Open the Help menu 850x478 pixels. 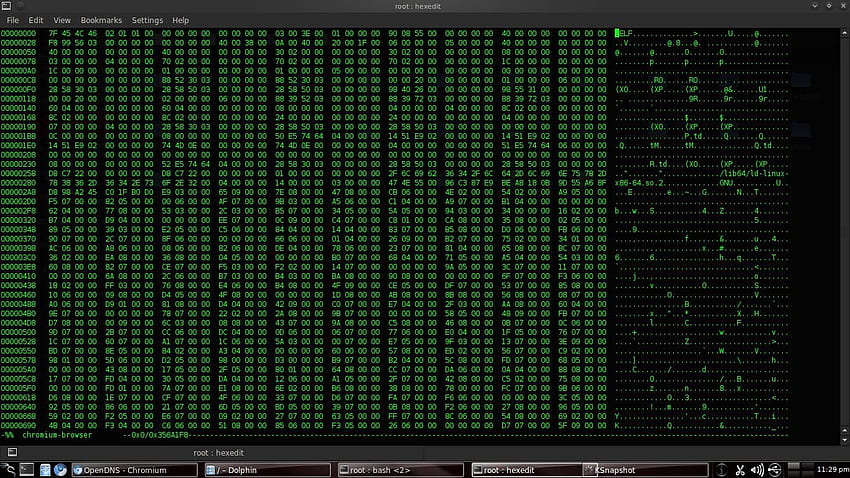181,20
